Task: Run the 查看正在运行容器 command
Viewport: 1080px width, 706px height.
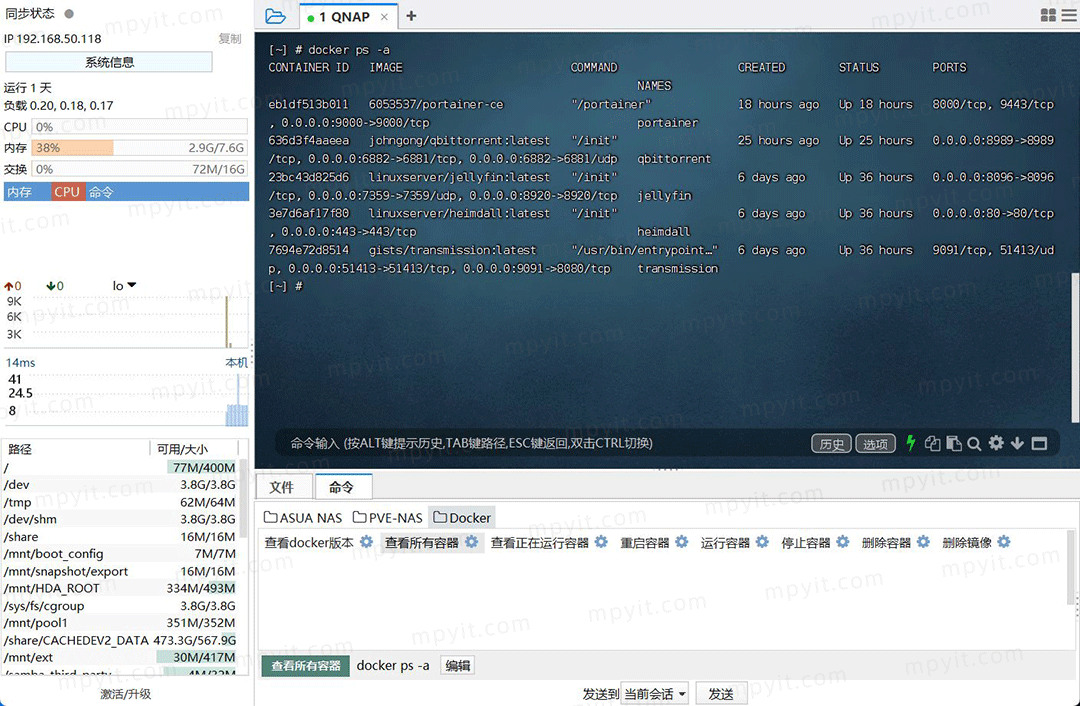Action: pyautogui.click(x=539, y=543)
